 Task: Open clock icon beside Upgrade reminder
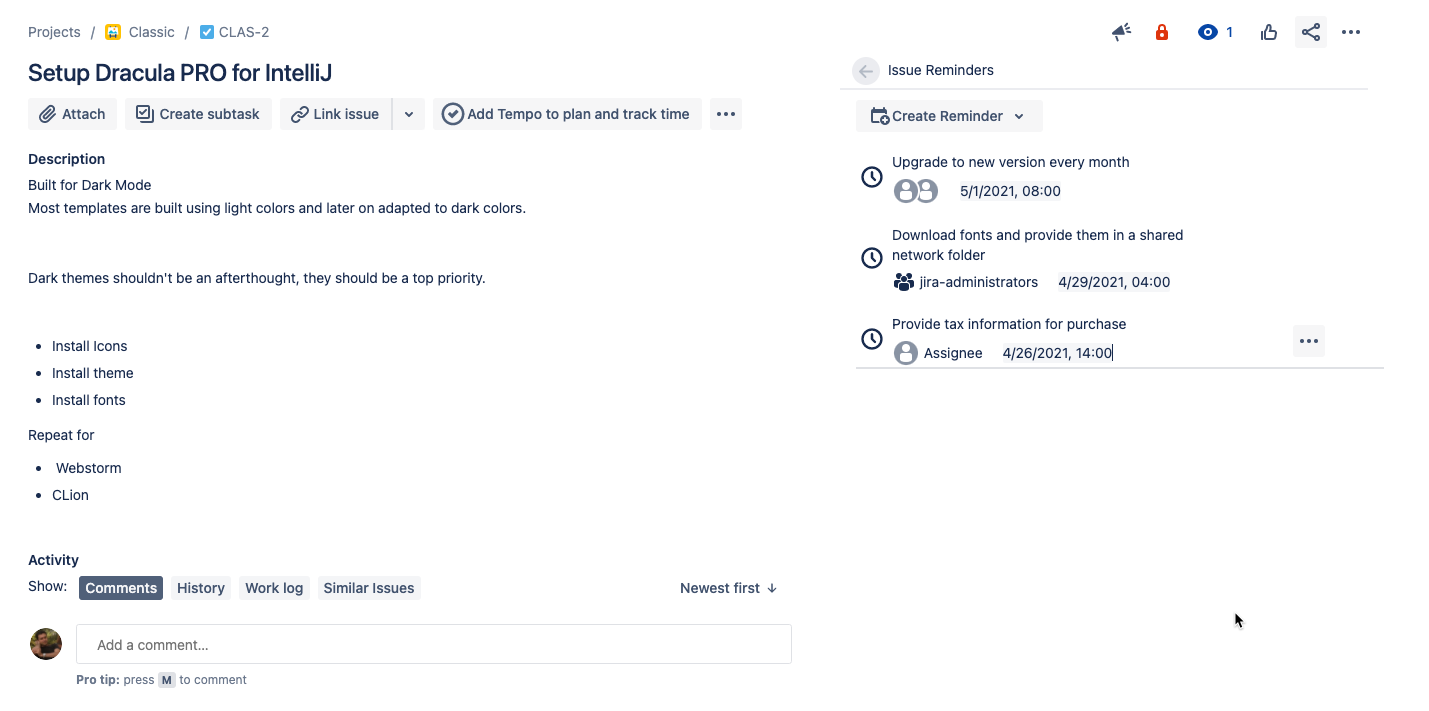[x=871, y=176]
